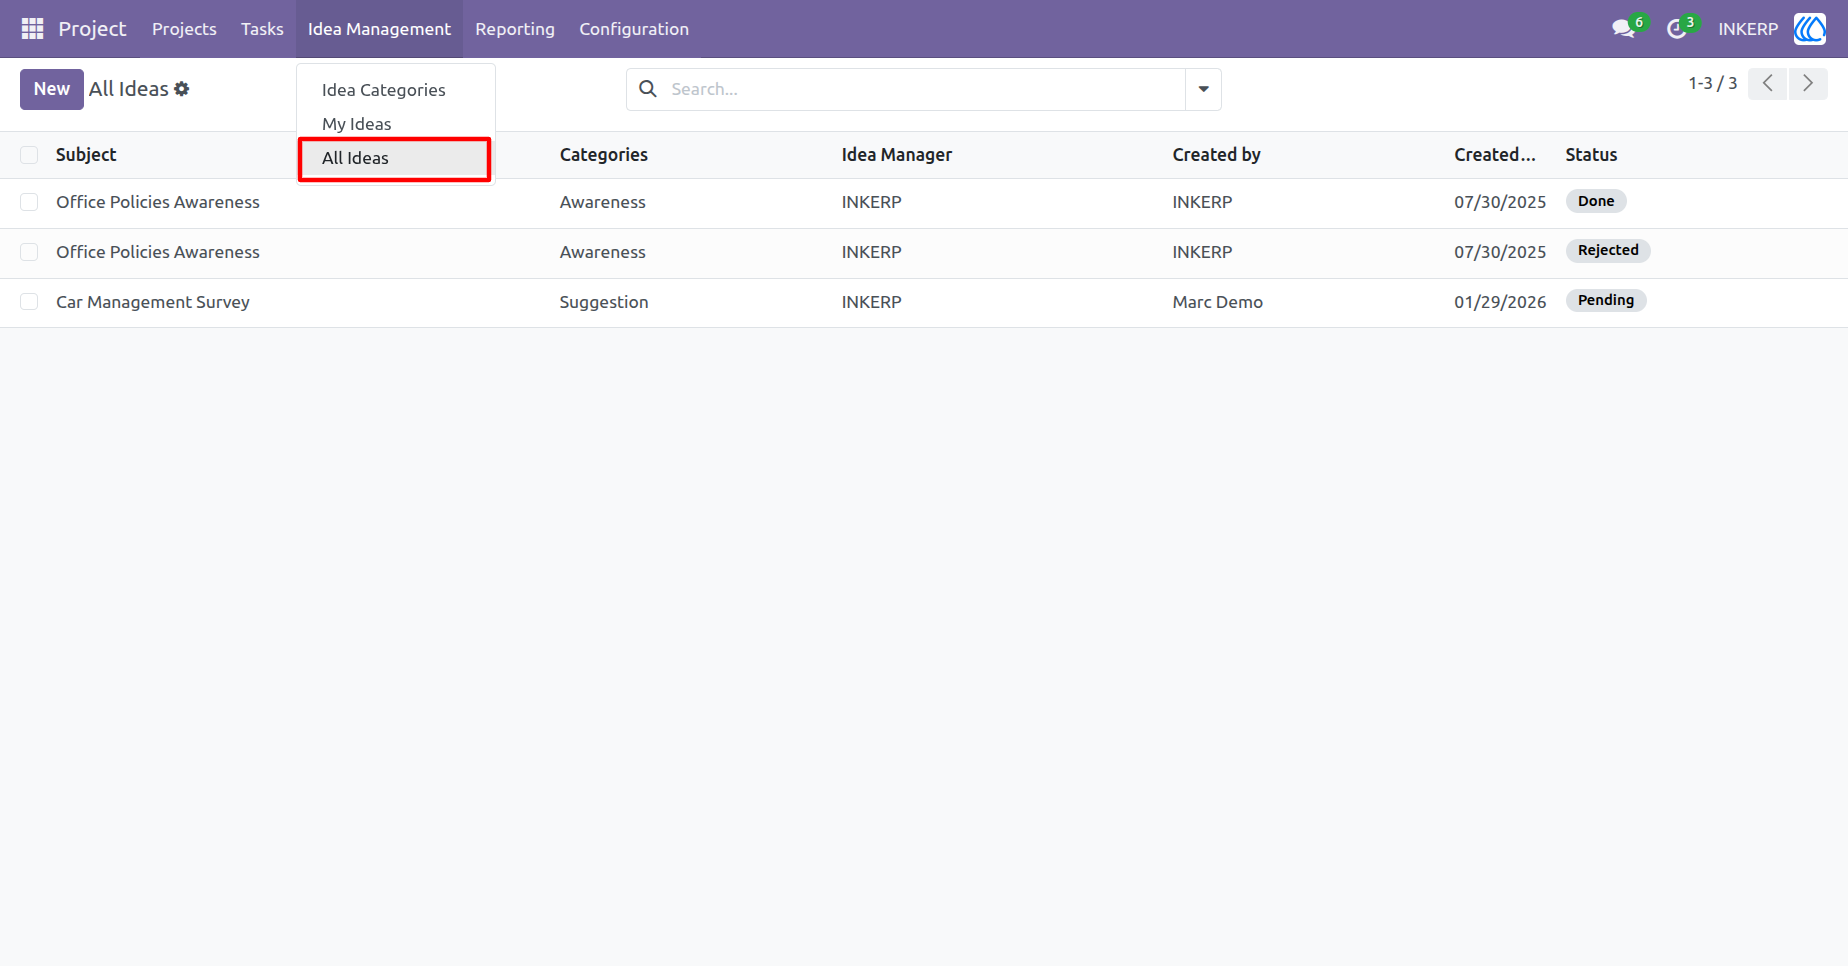Toggle the select-all checkbox in header row
Viewport: 1848px width, 966px height.
pyautogui.click(x=29, y=155)
